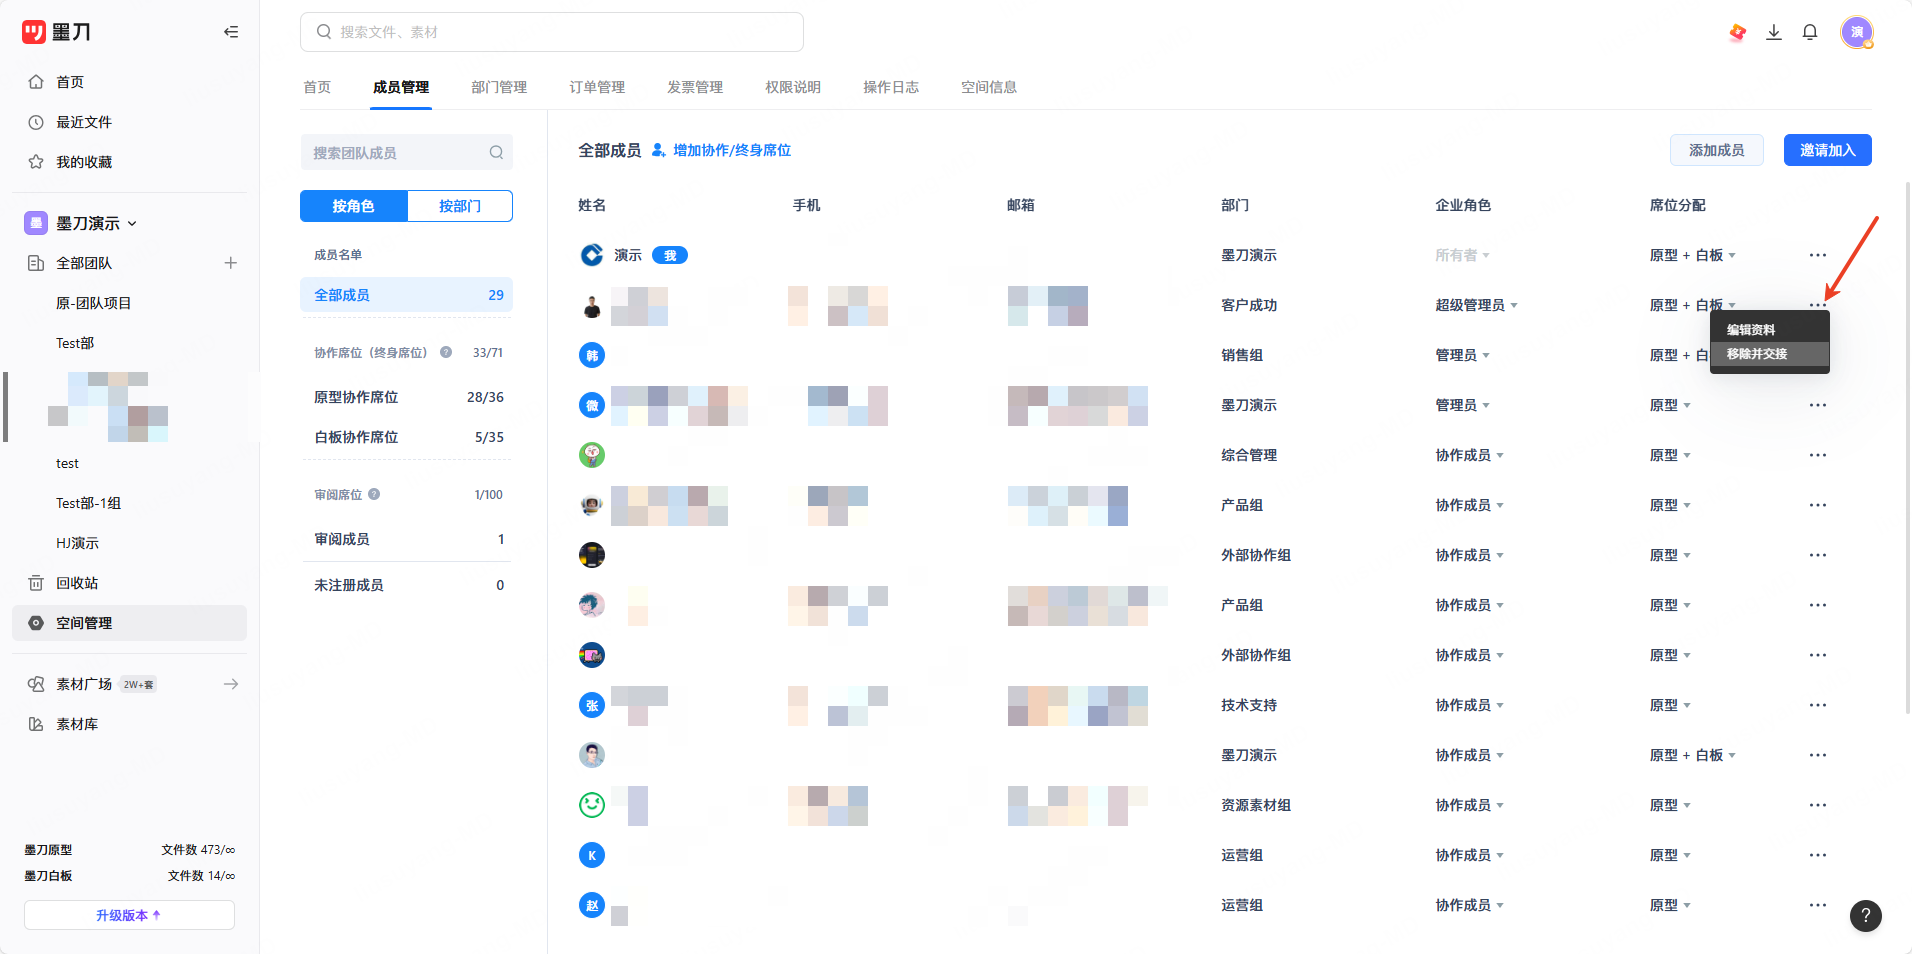This screenshot has width=1912, height=954.
Task: Add a new team with the plus icon beside 全部团队
Action: click(x=231, y=263)
